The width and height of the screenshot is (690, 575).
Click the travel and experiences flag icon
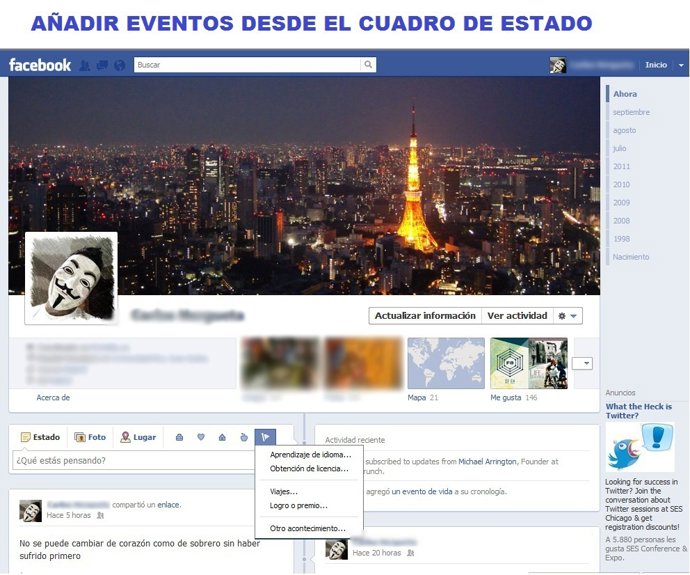pos(265,437)
